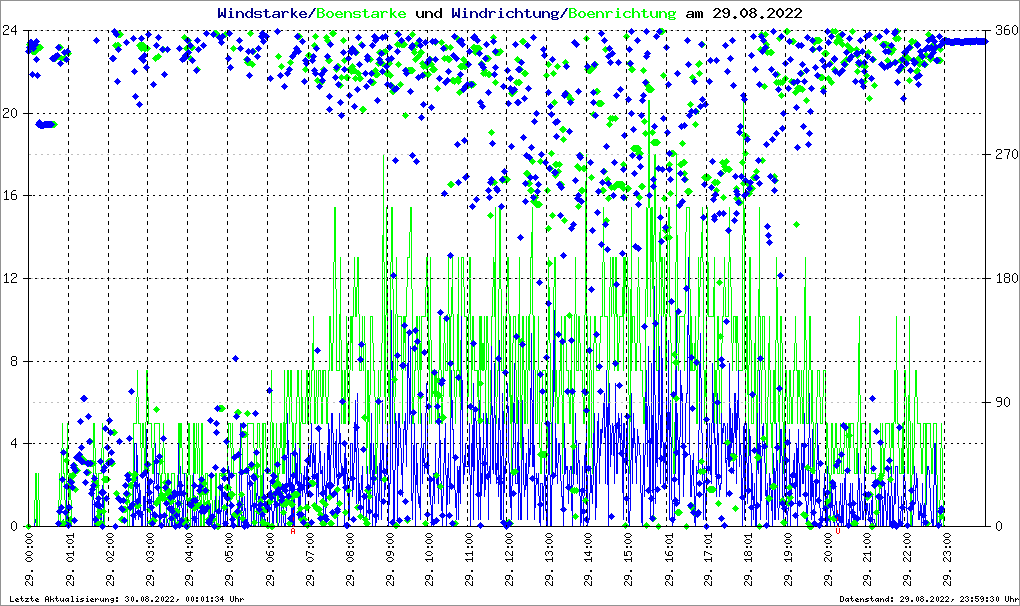The image size is (1020, 606).
Task: Click the "29. 09:00" time axis label
Action: coord(389,560)
